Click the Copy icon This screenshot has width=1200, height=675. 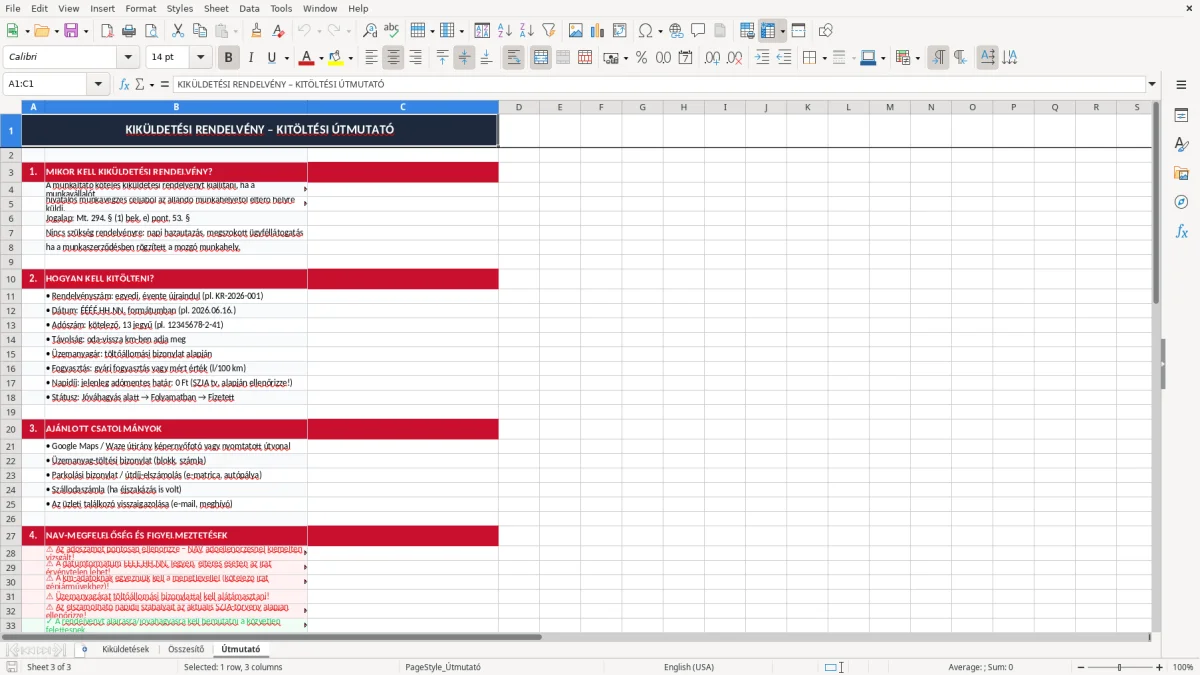point(200,31)
